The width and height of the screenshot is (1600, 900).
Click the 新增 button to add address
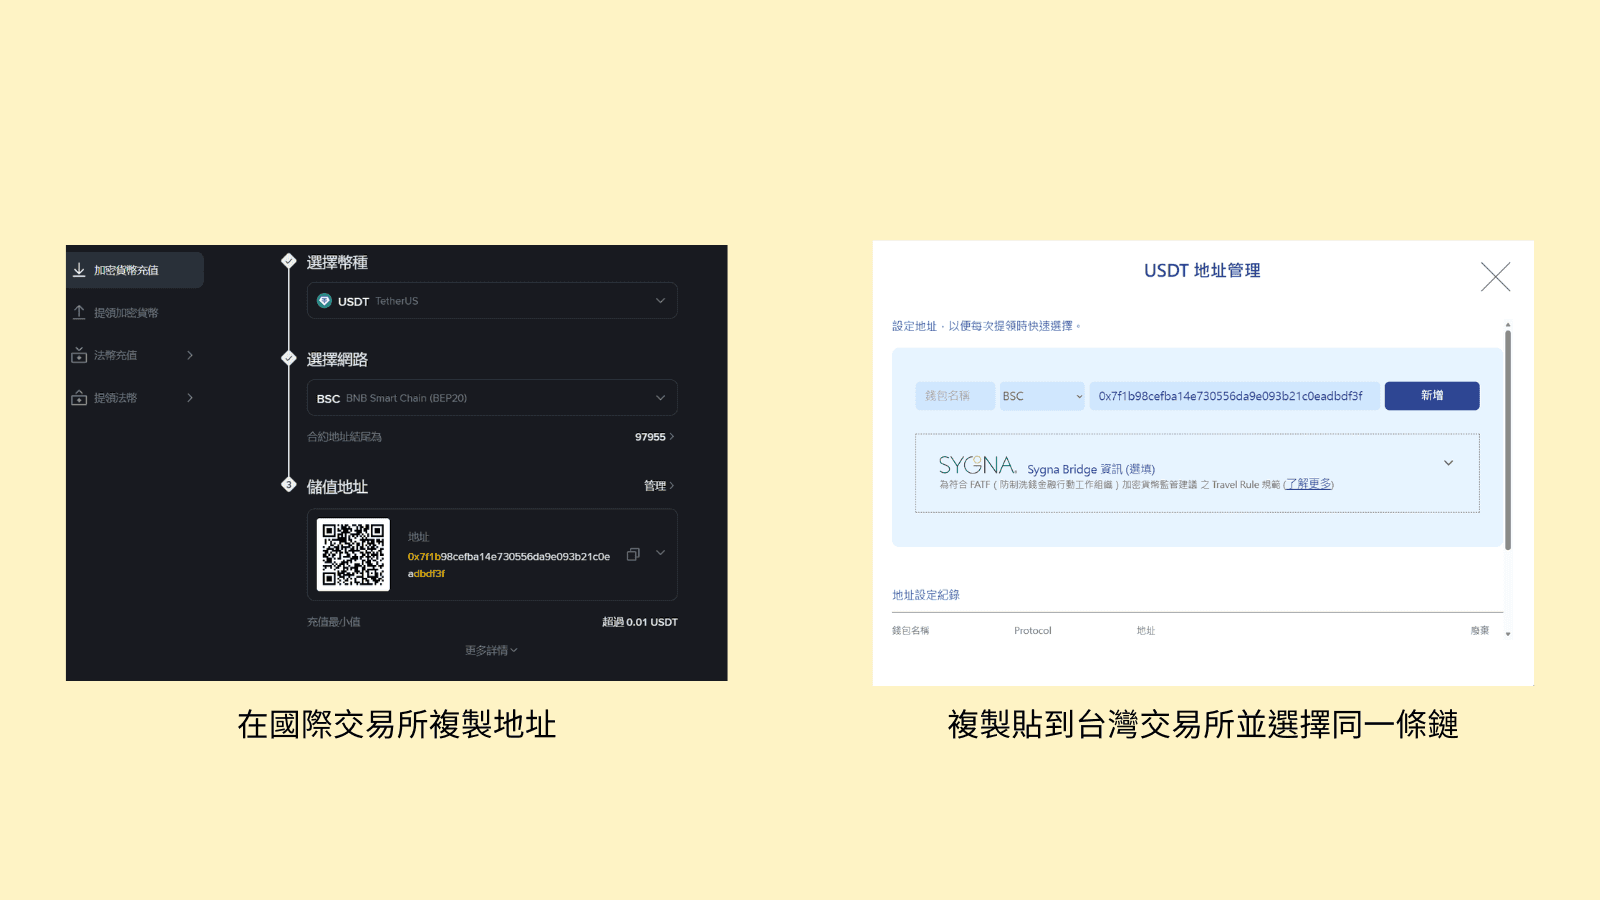coord(1432,395)
